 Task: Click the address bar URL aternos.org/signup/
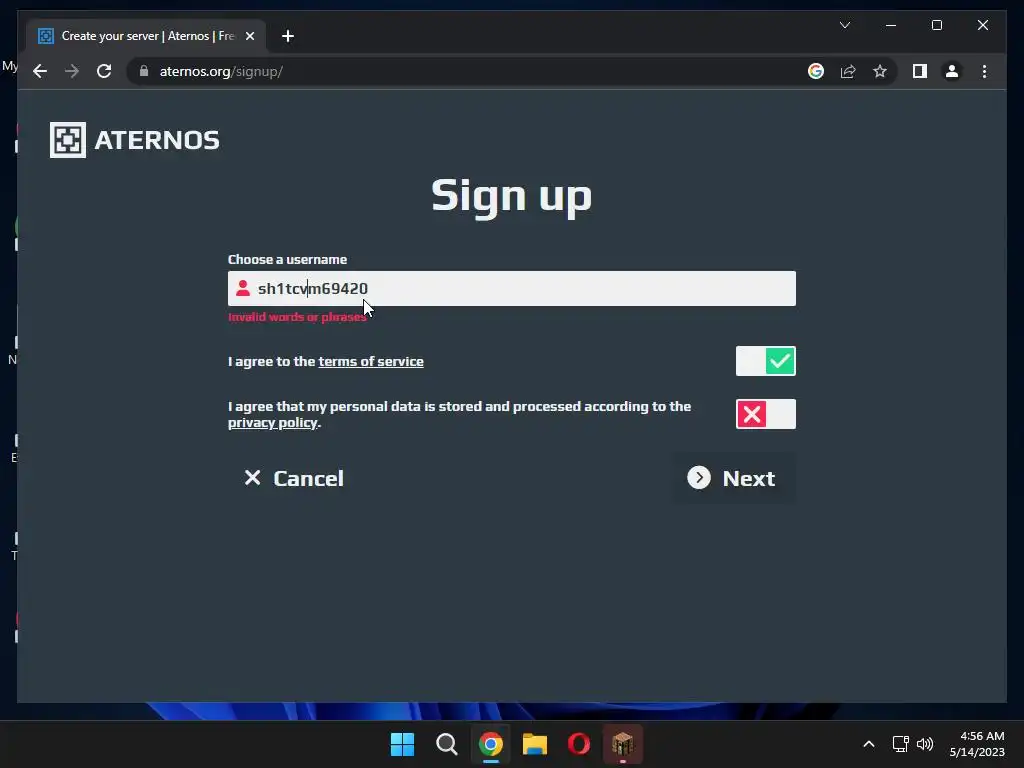221,71
